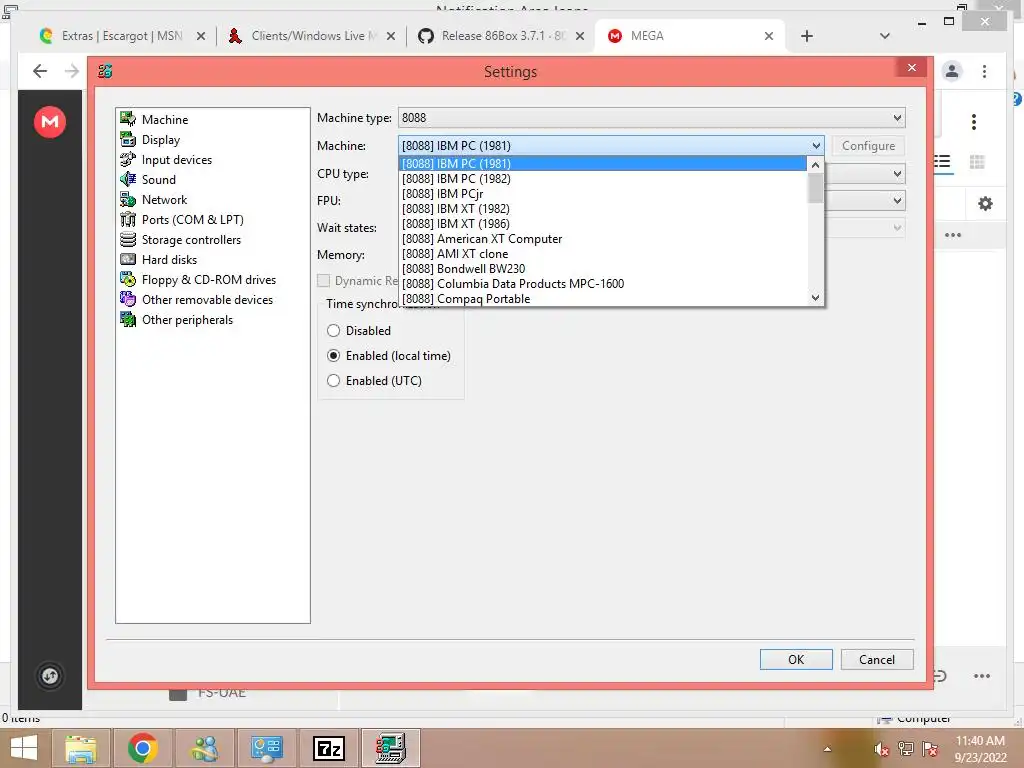The width and height of the screenshot is (1024, 768).
Task: Choose [8088] IBM XT (1986)
Action: [603, 223]
